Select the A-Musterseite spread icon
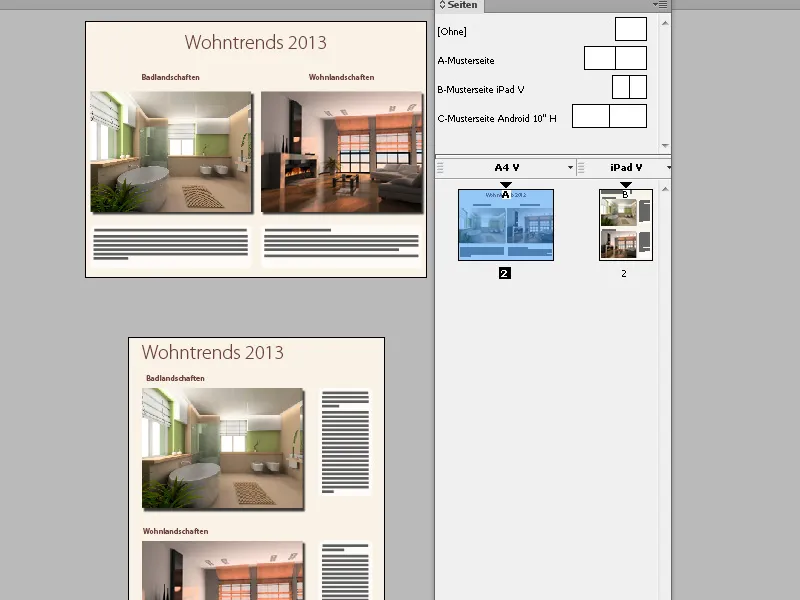Viewport: 800px width, 600px height. point(615,57)
